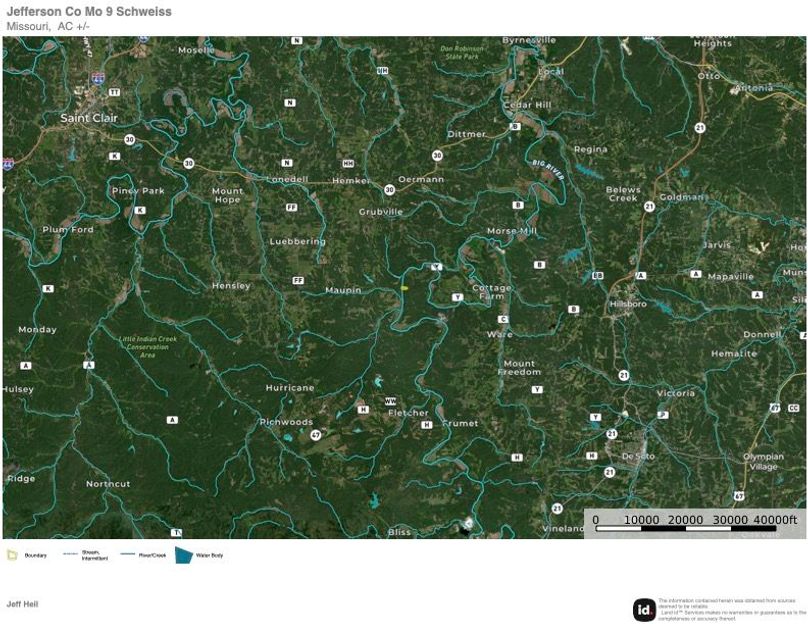The width and height of the screenshot is (808, 624).
Task: Click the WW highway shield above Fletcher
Action: point(390,399)
